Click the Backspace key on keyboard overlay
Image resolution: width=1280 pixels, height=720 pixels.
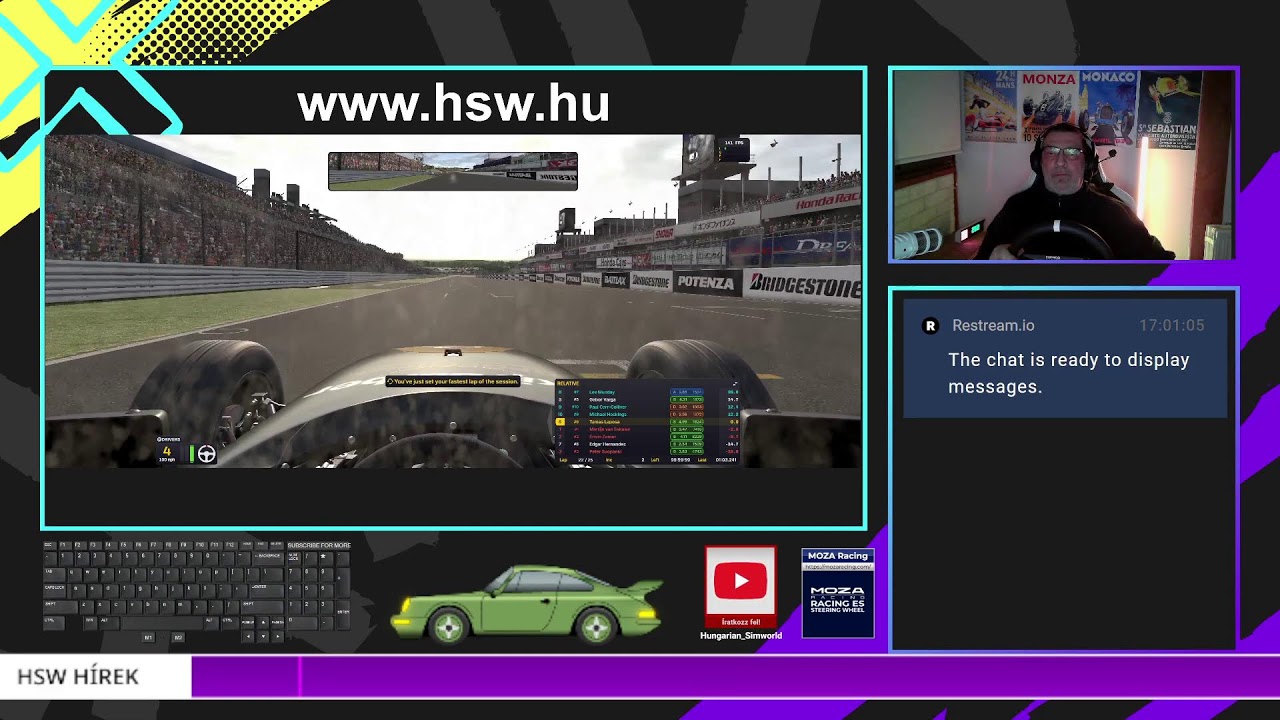coord(268,558)
